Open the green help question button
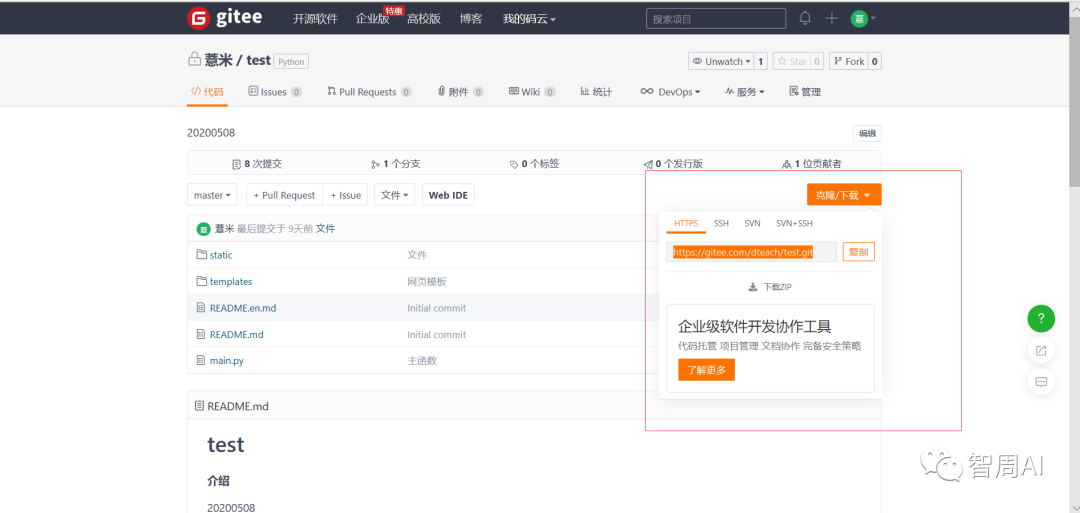The height and width of the screenshot is (513, 1080). (x=1041, y=318)
